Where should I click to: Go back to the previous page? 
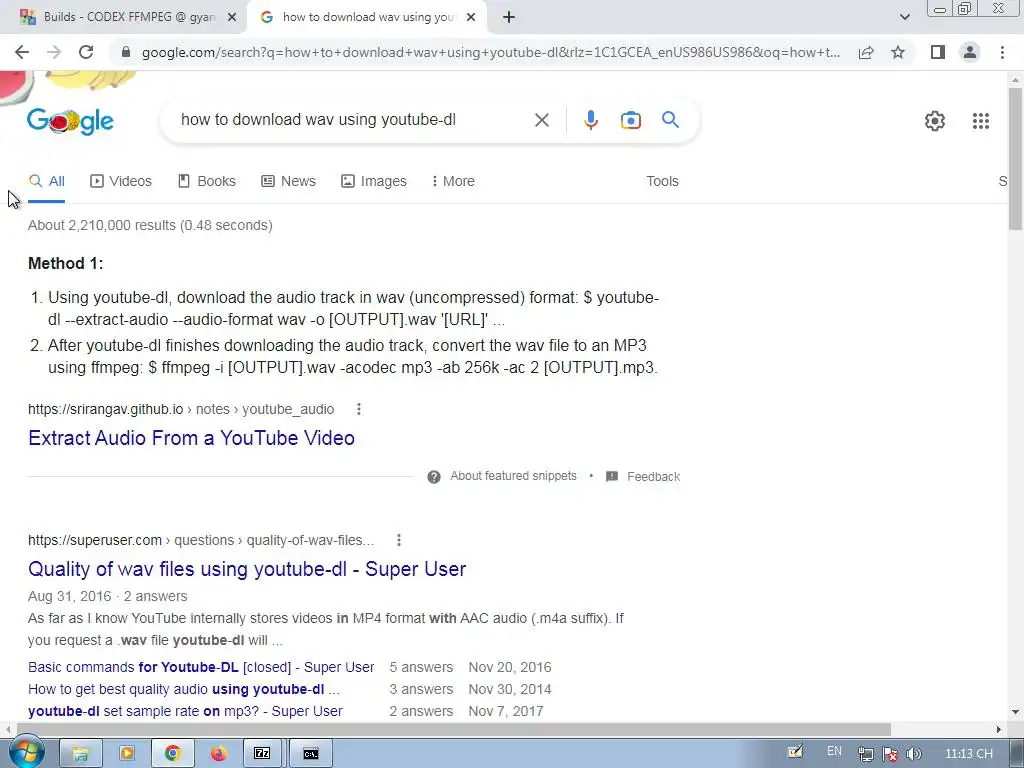[x=22, y=52]
